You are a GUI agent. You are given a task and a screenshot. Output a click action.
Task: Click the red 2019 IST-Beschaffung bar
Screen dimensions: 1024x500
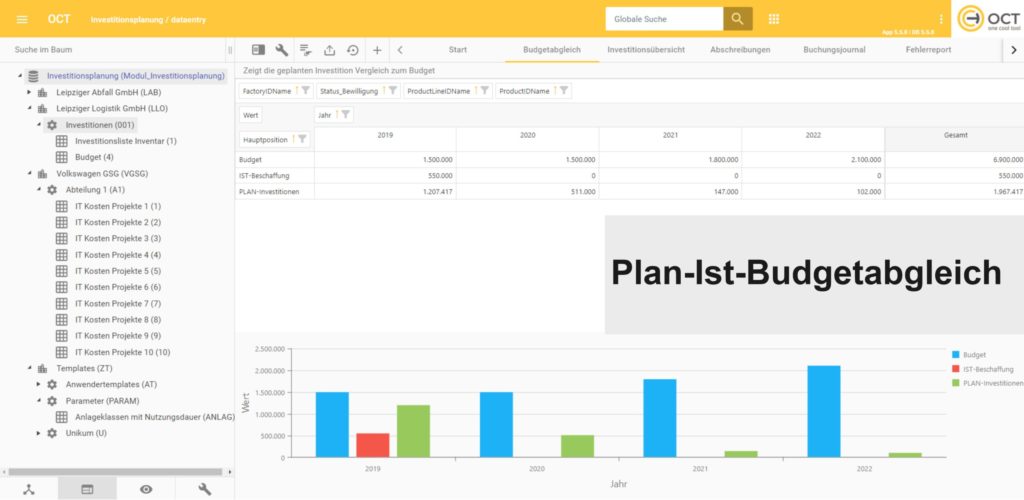tap(373, 445)
